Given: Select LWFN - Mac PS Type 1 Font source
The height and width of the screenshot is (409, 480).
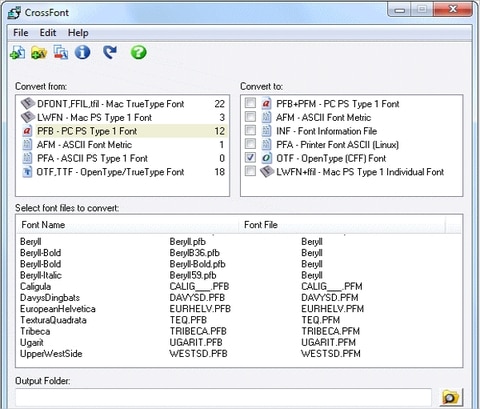Looking at the screenshot, I should tap(123, 117).
